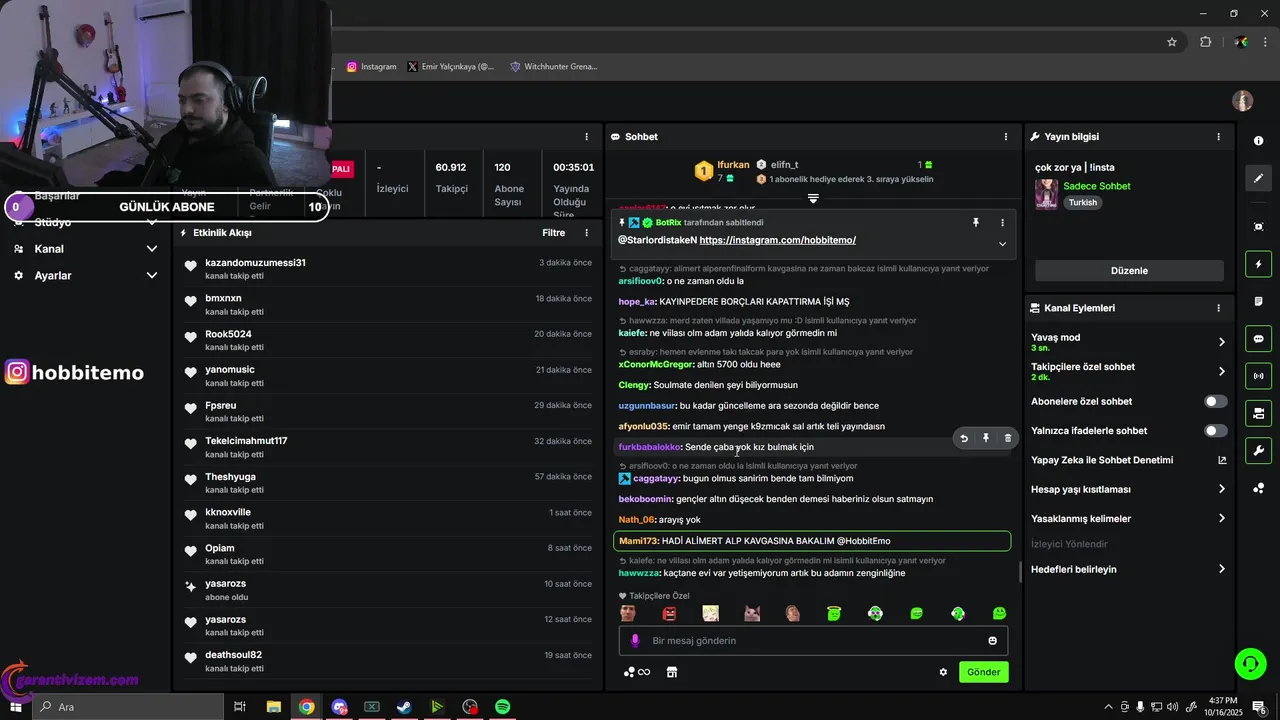Open instagram.com/hobbitemo pinned link
This screenshot has height=720, width=1280.
coord(777,240)
